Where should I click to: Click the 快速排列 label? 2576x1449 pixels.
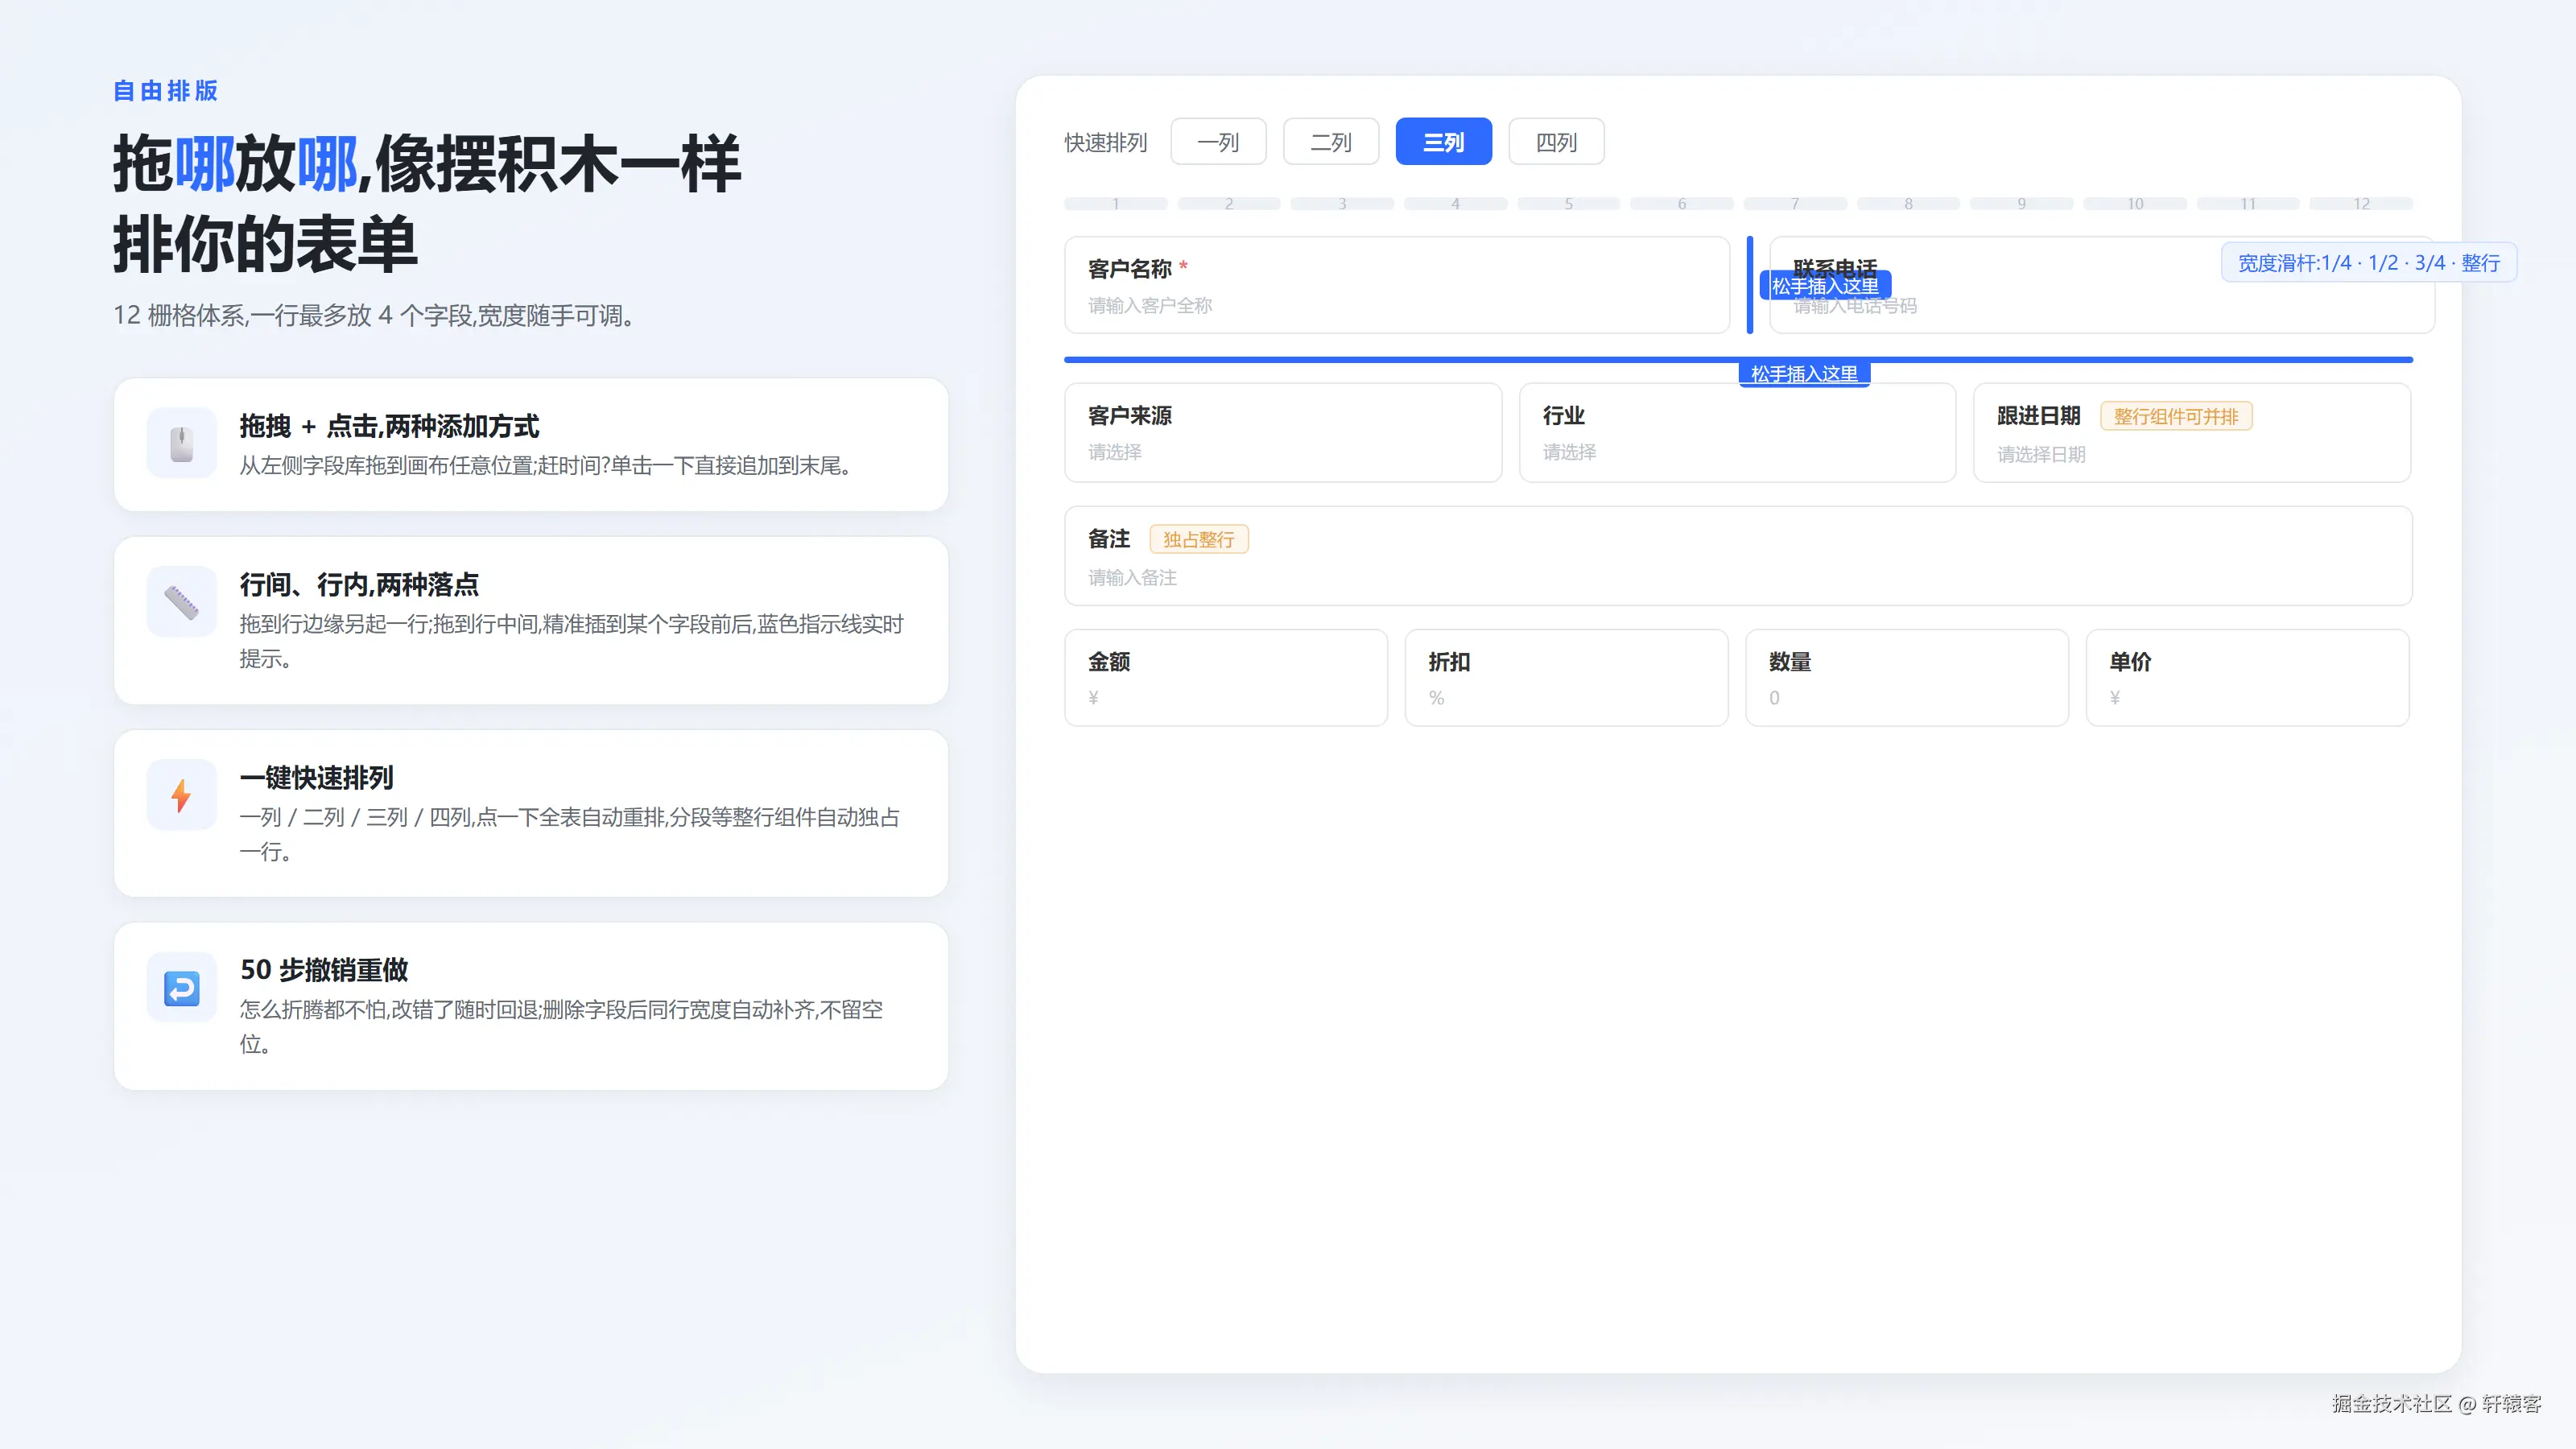[x=1106, y=143]
